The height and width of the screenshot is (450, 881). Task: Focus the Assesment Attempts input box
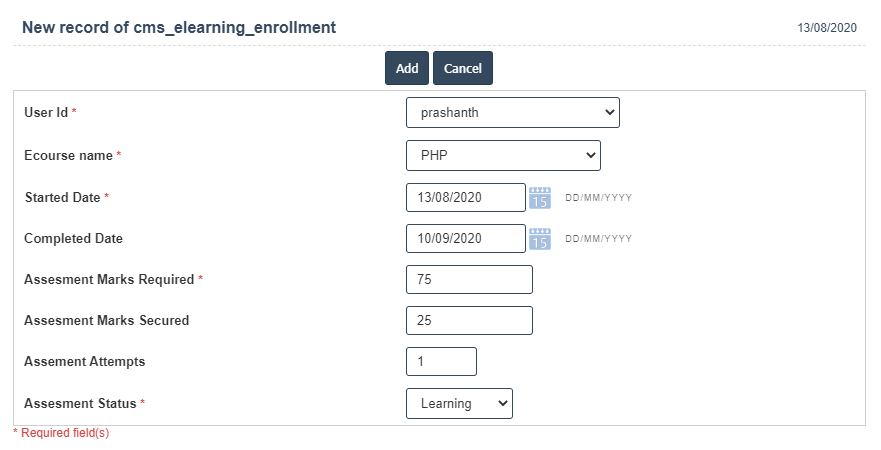(x=441, y=362)
